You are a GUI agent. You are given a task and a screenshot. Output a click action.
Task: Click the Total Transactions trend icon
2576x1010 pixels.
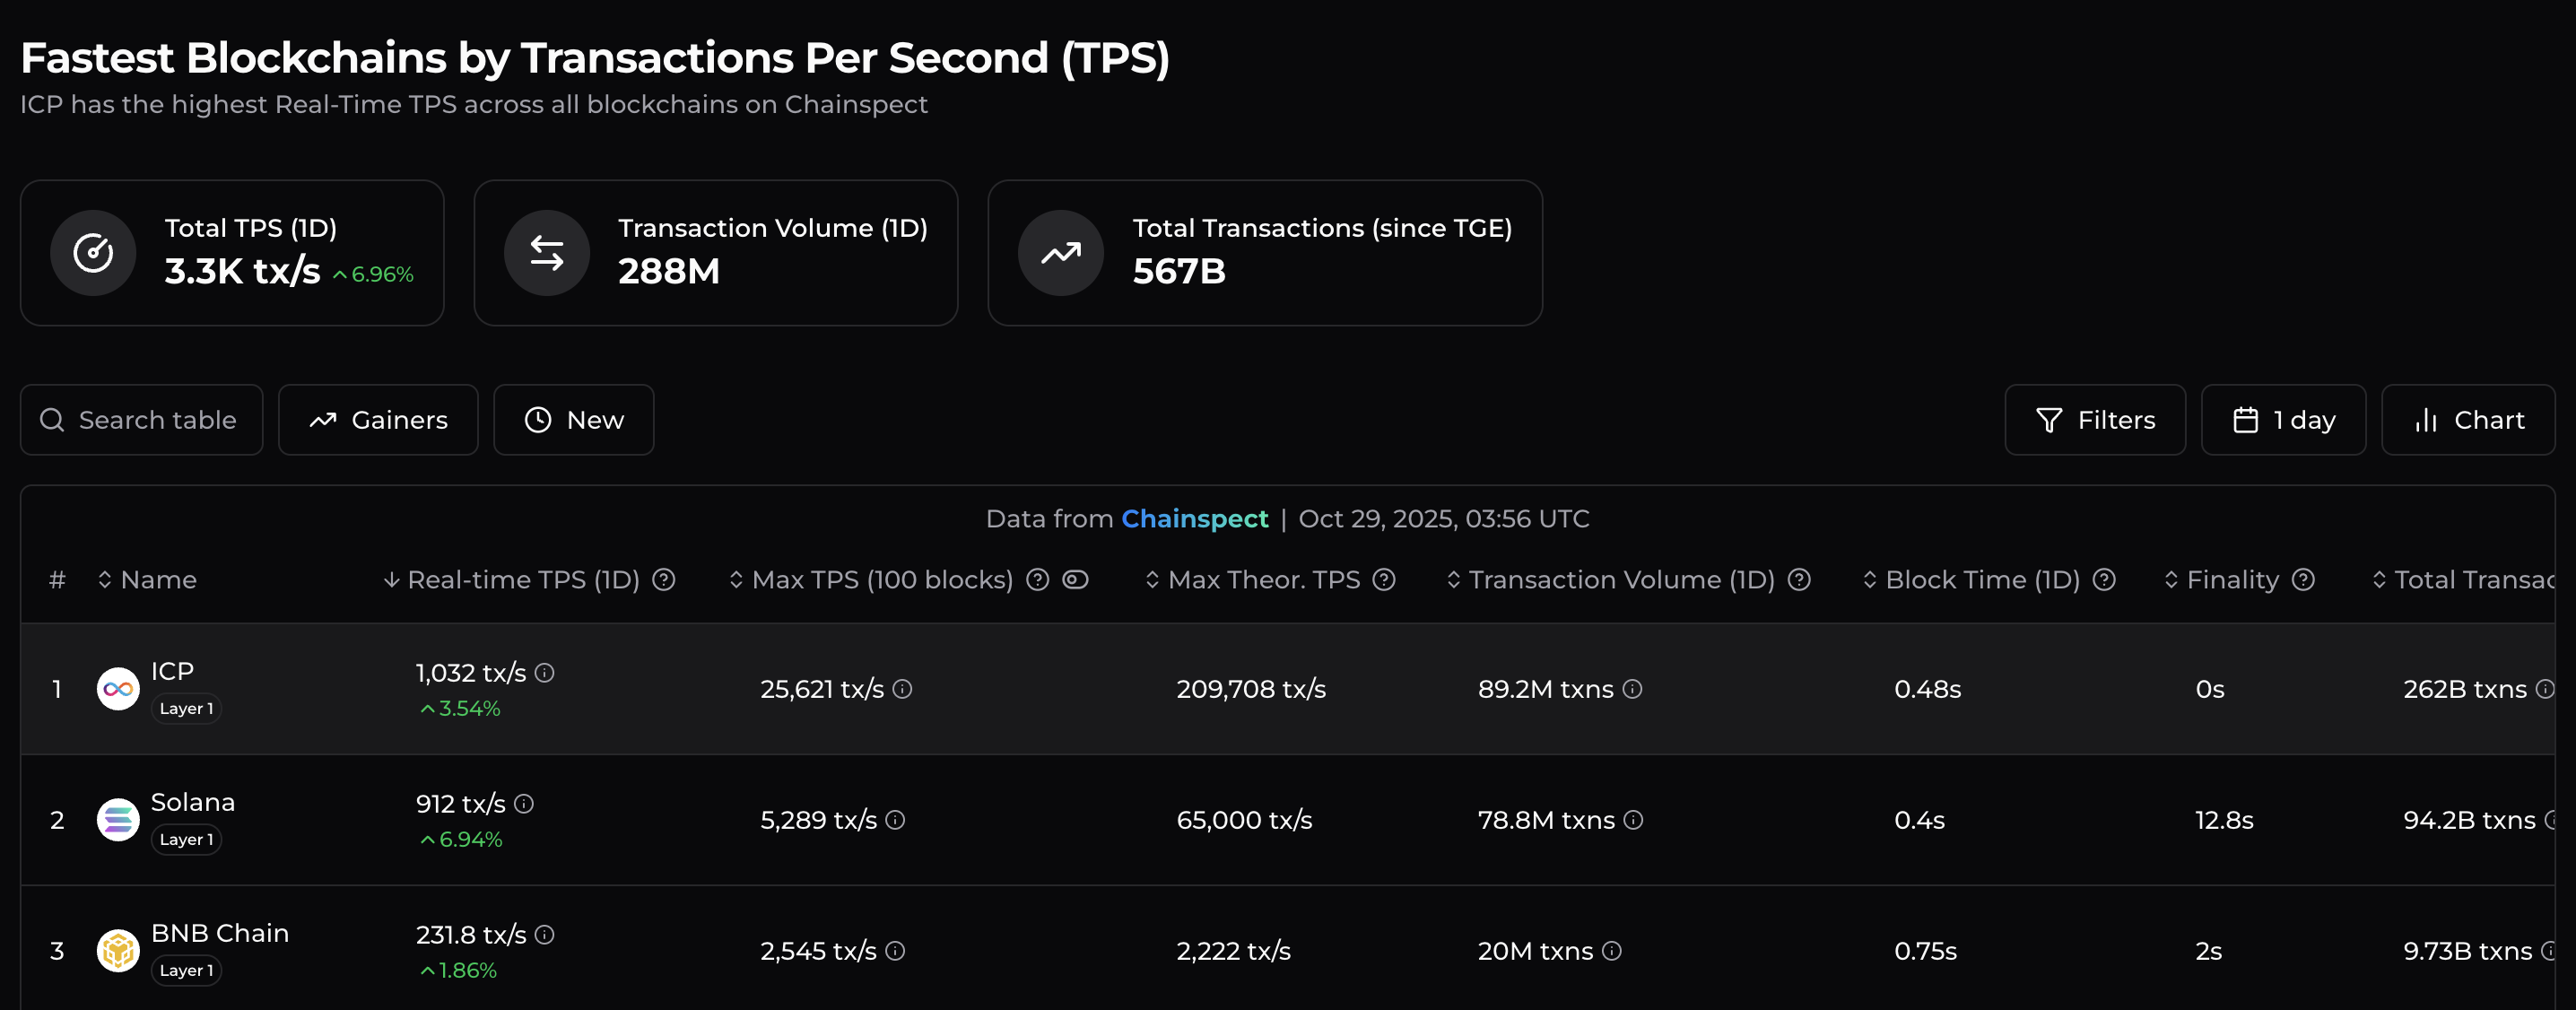1059,252
